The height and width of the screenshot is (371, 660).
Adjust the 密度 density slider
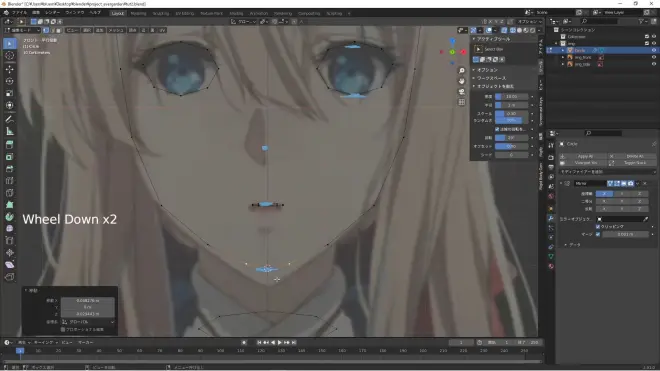(511, 96)
